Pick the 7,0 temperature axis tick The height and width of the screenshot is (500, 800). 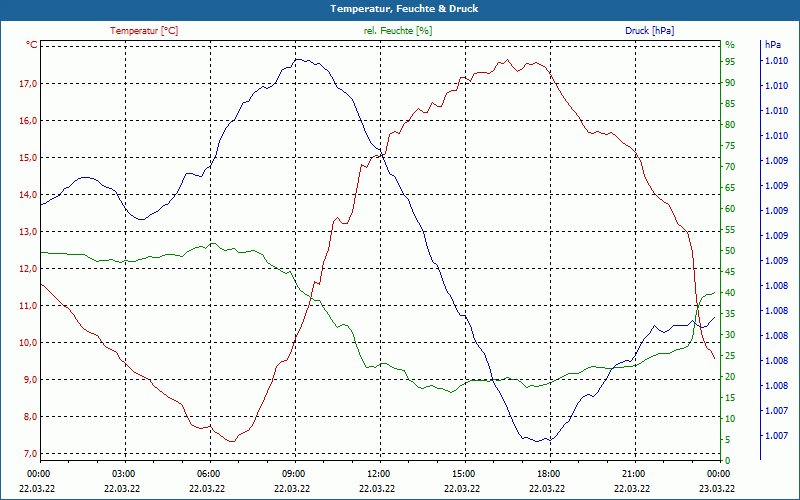pos(30,454)
